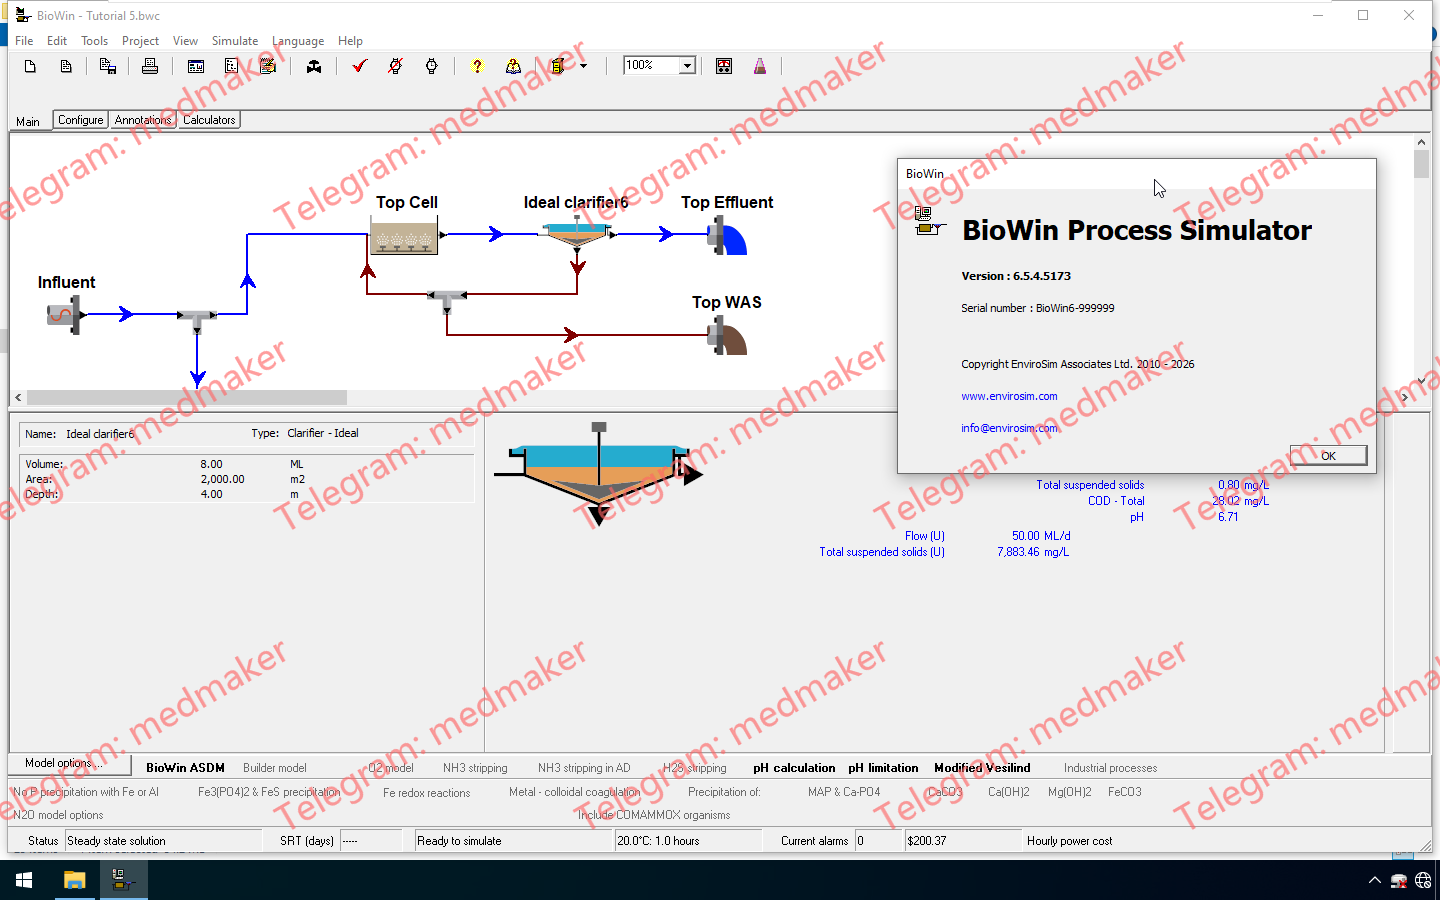Viewport: 1440px width, 900px height.
Task: Click OK in the BioWin About dialog
Action: (x=1328, y=455)
